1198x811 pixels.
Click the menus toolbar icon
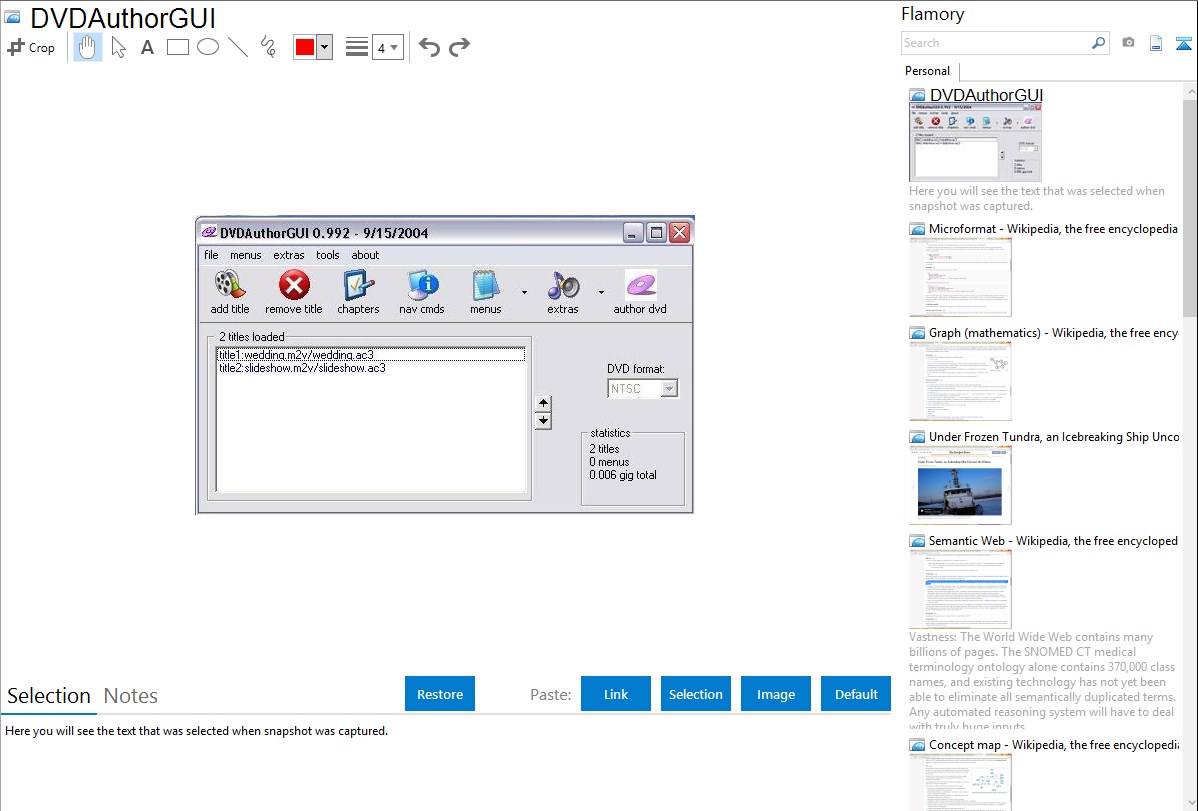486,292
